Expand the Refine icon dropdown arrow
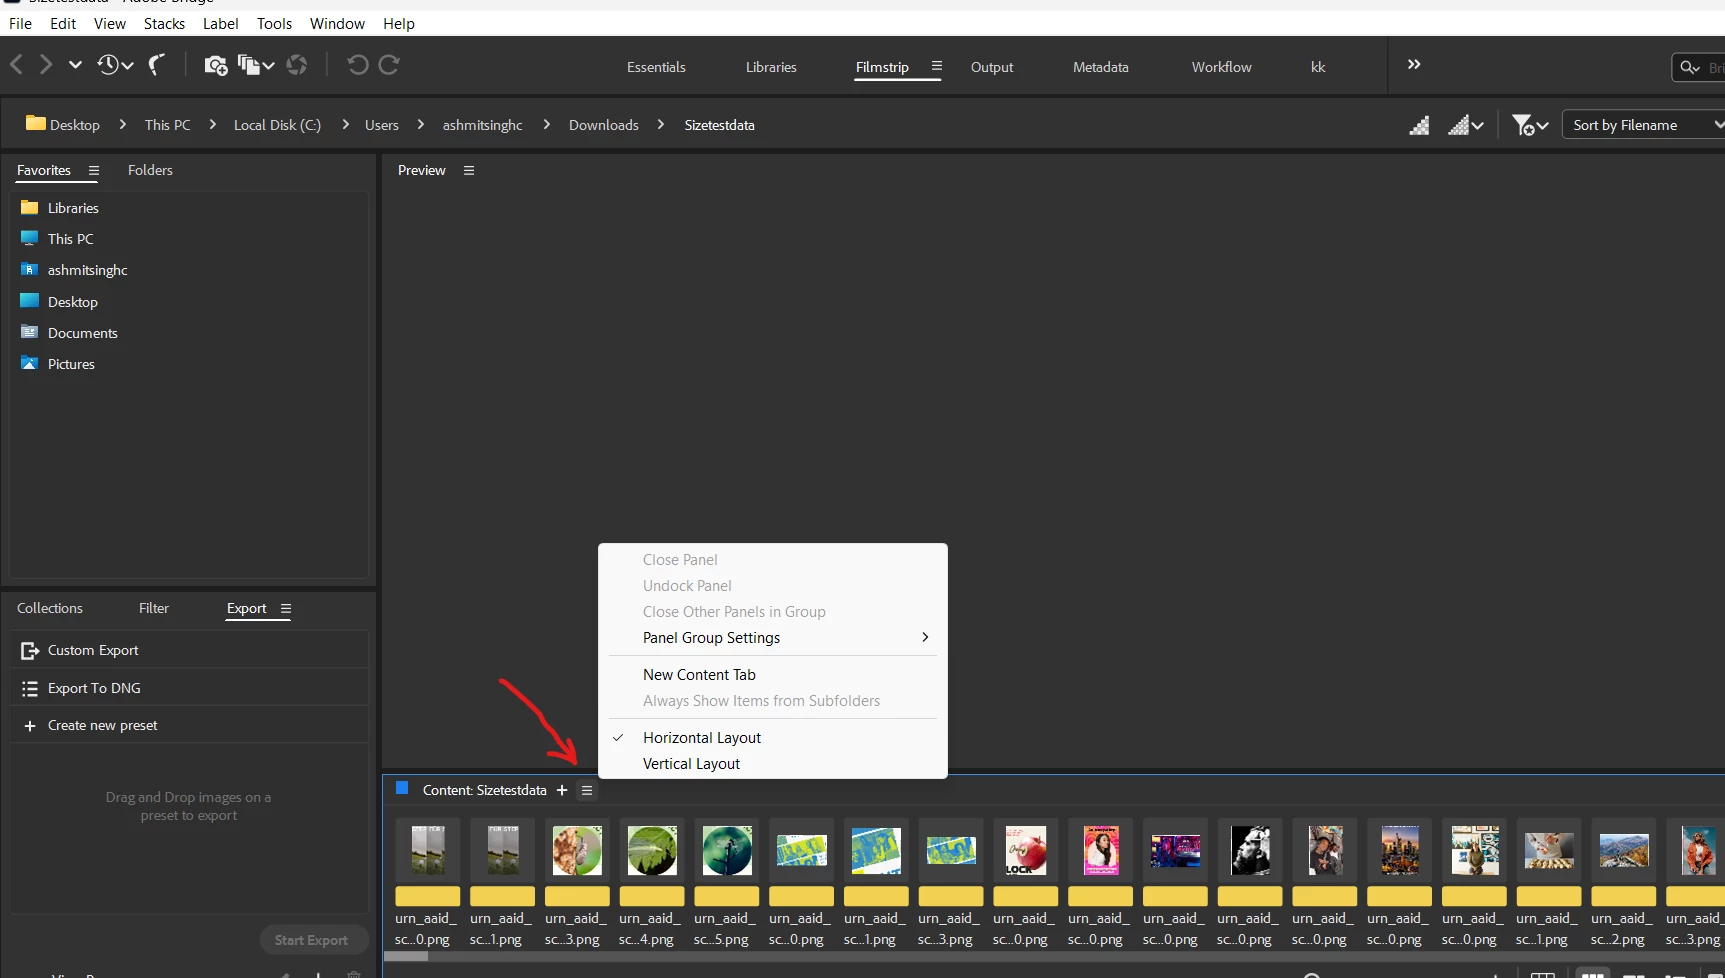Image resolution: width=1725 pixels, height=978 pixels. point(268,66)
